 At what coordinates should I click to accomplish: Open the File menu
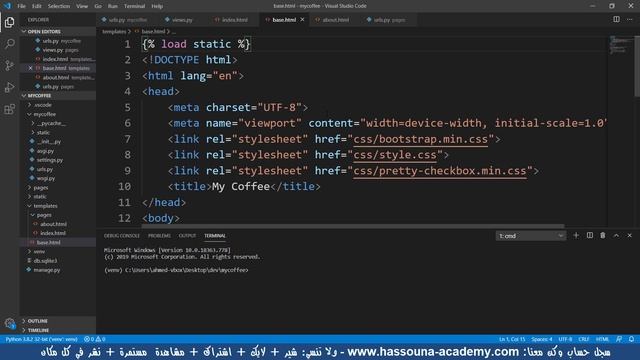coord(21,6)
